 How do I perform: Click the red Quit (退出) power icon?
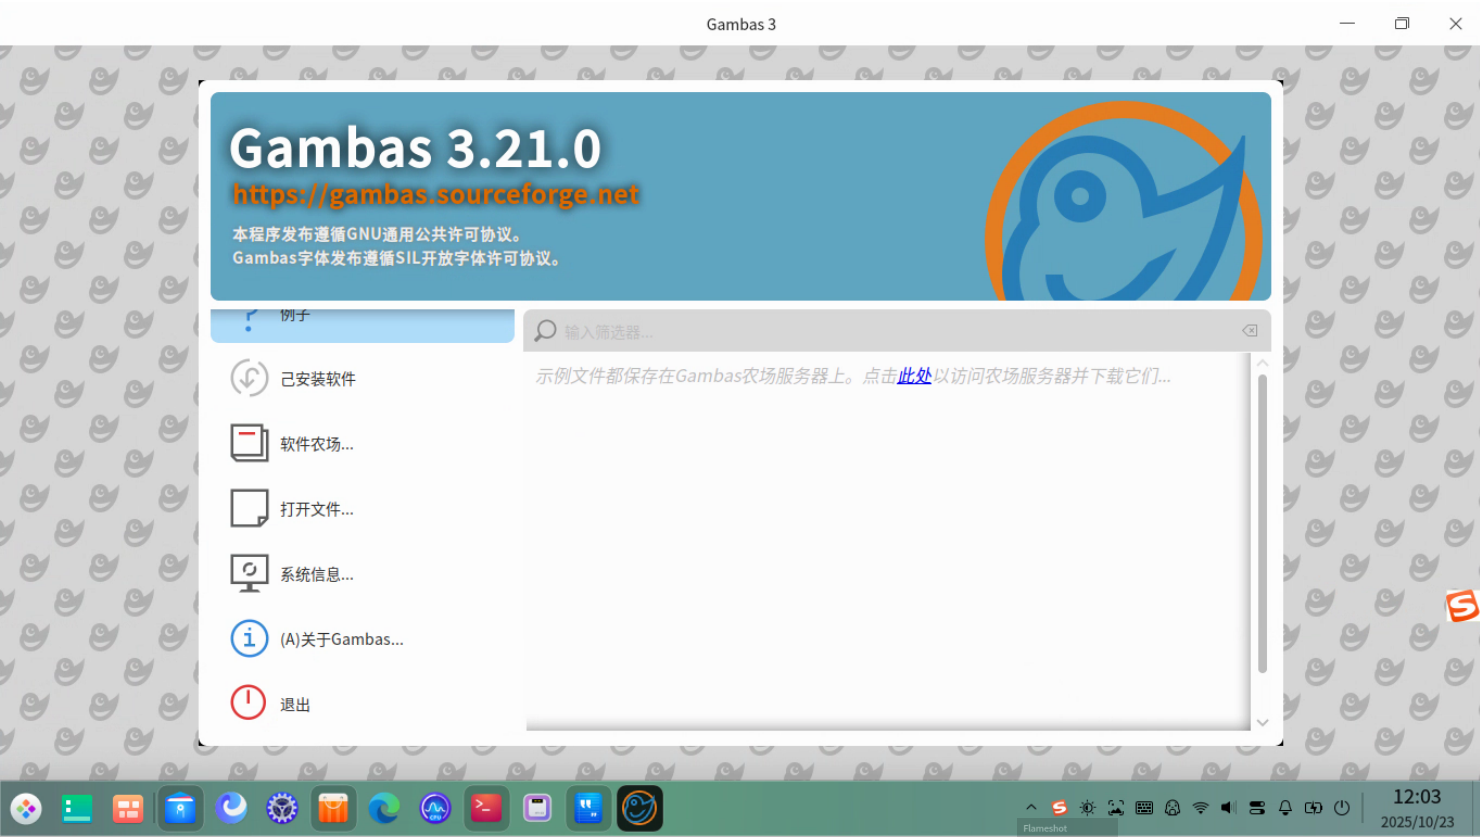pos(249,703)
